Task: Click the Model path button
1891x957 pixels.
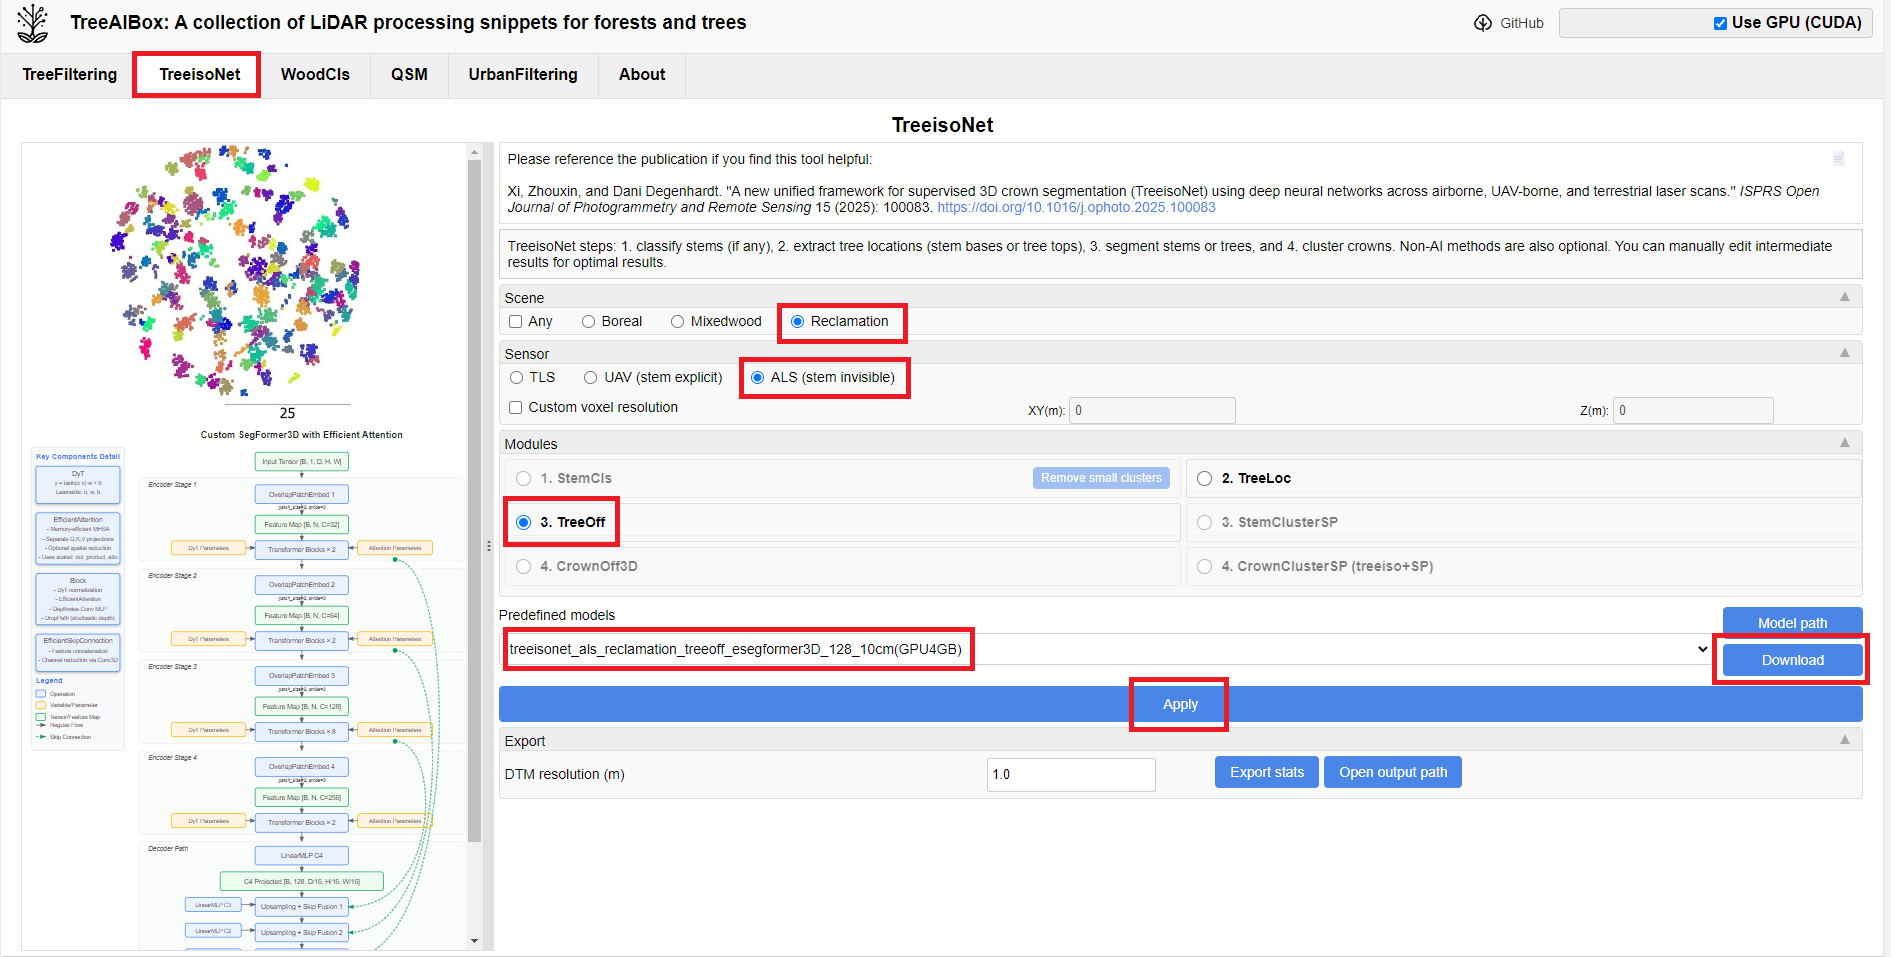Action: point(1792,623)
